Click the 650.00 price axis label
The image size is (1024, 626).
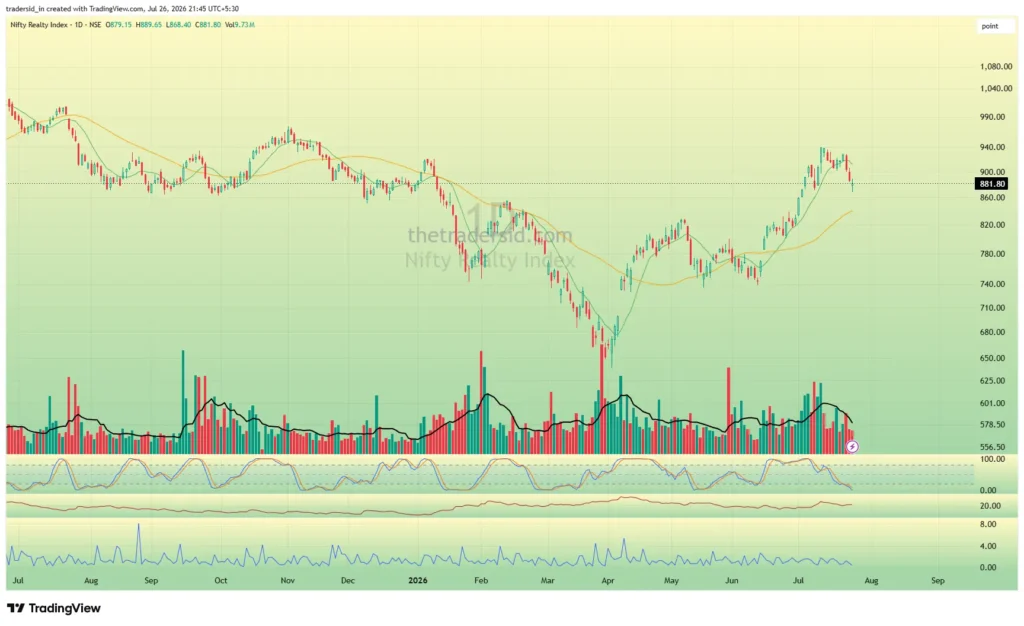992,358
